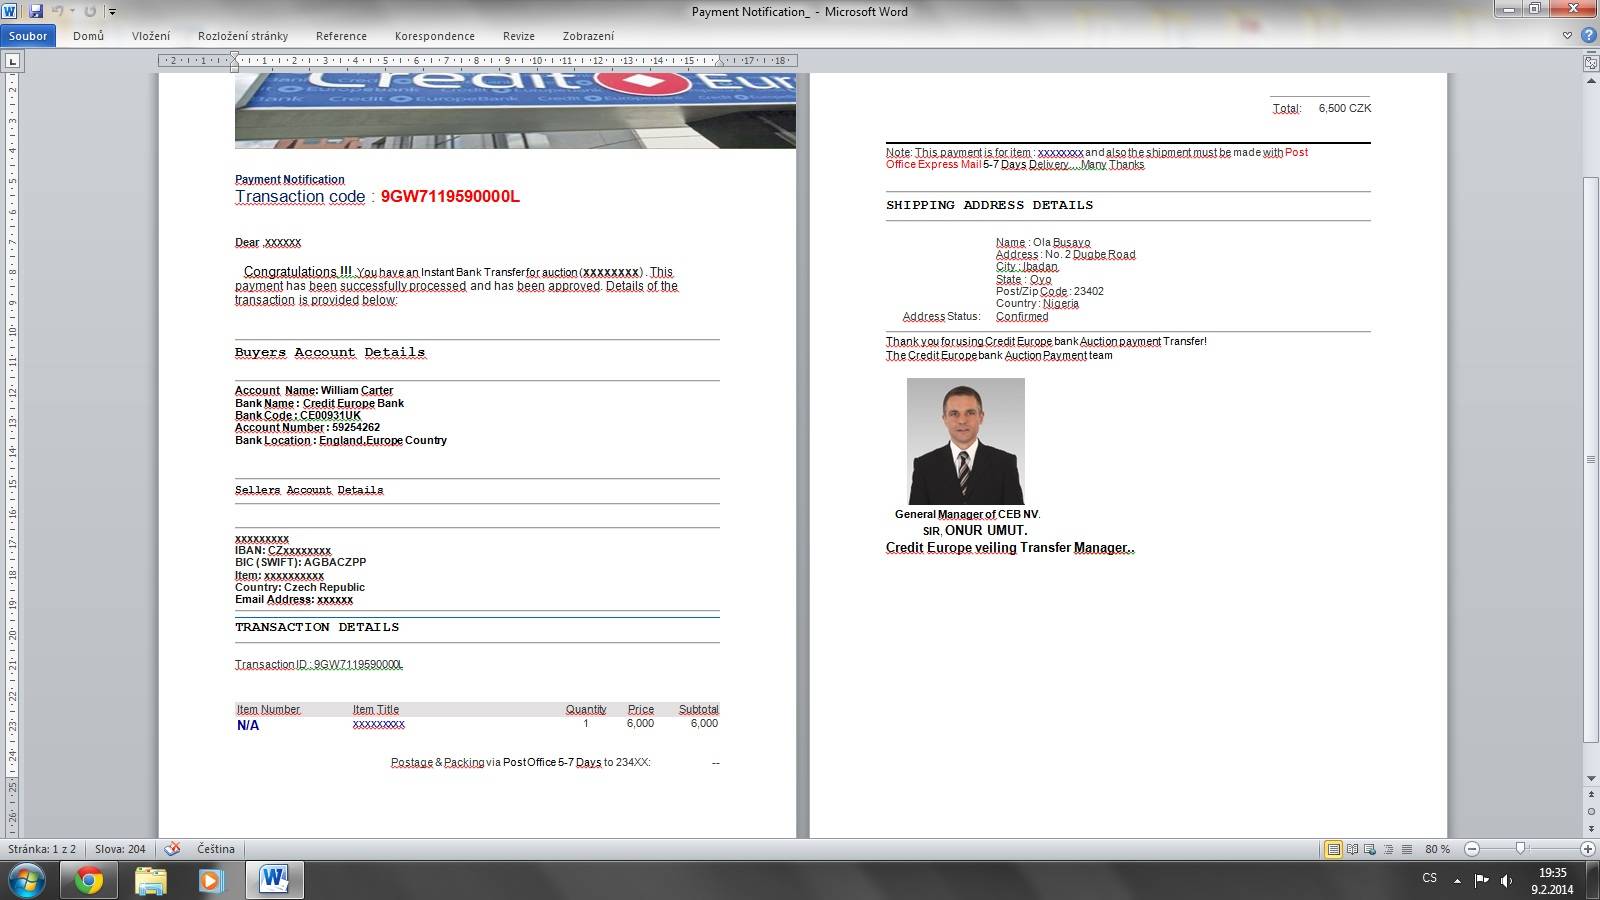This screenshot has width=1600, height=900.
Task: Click account name William Carter
Action: click(357, 391)
